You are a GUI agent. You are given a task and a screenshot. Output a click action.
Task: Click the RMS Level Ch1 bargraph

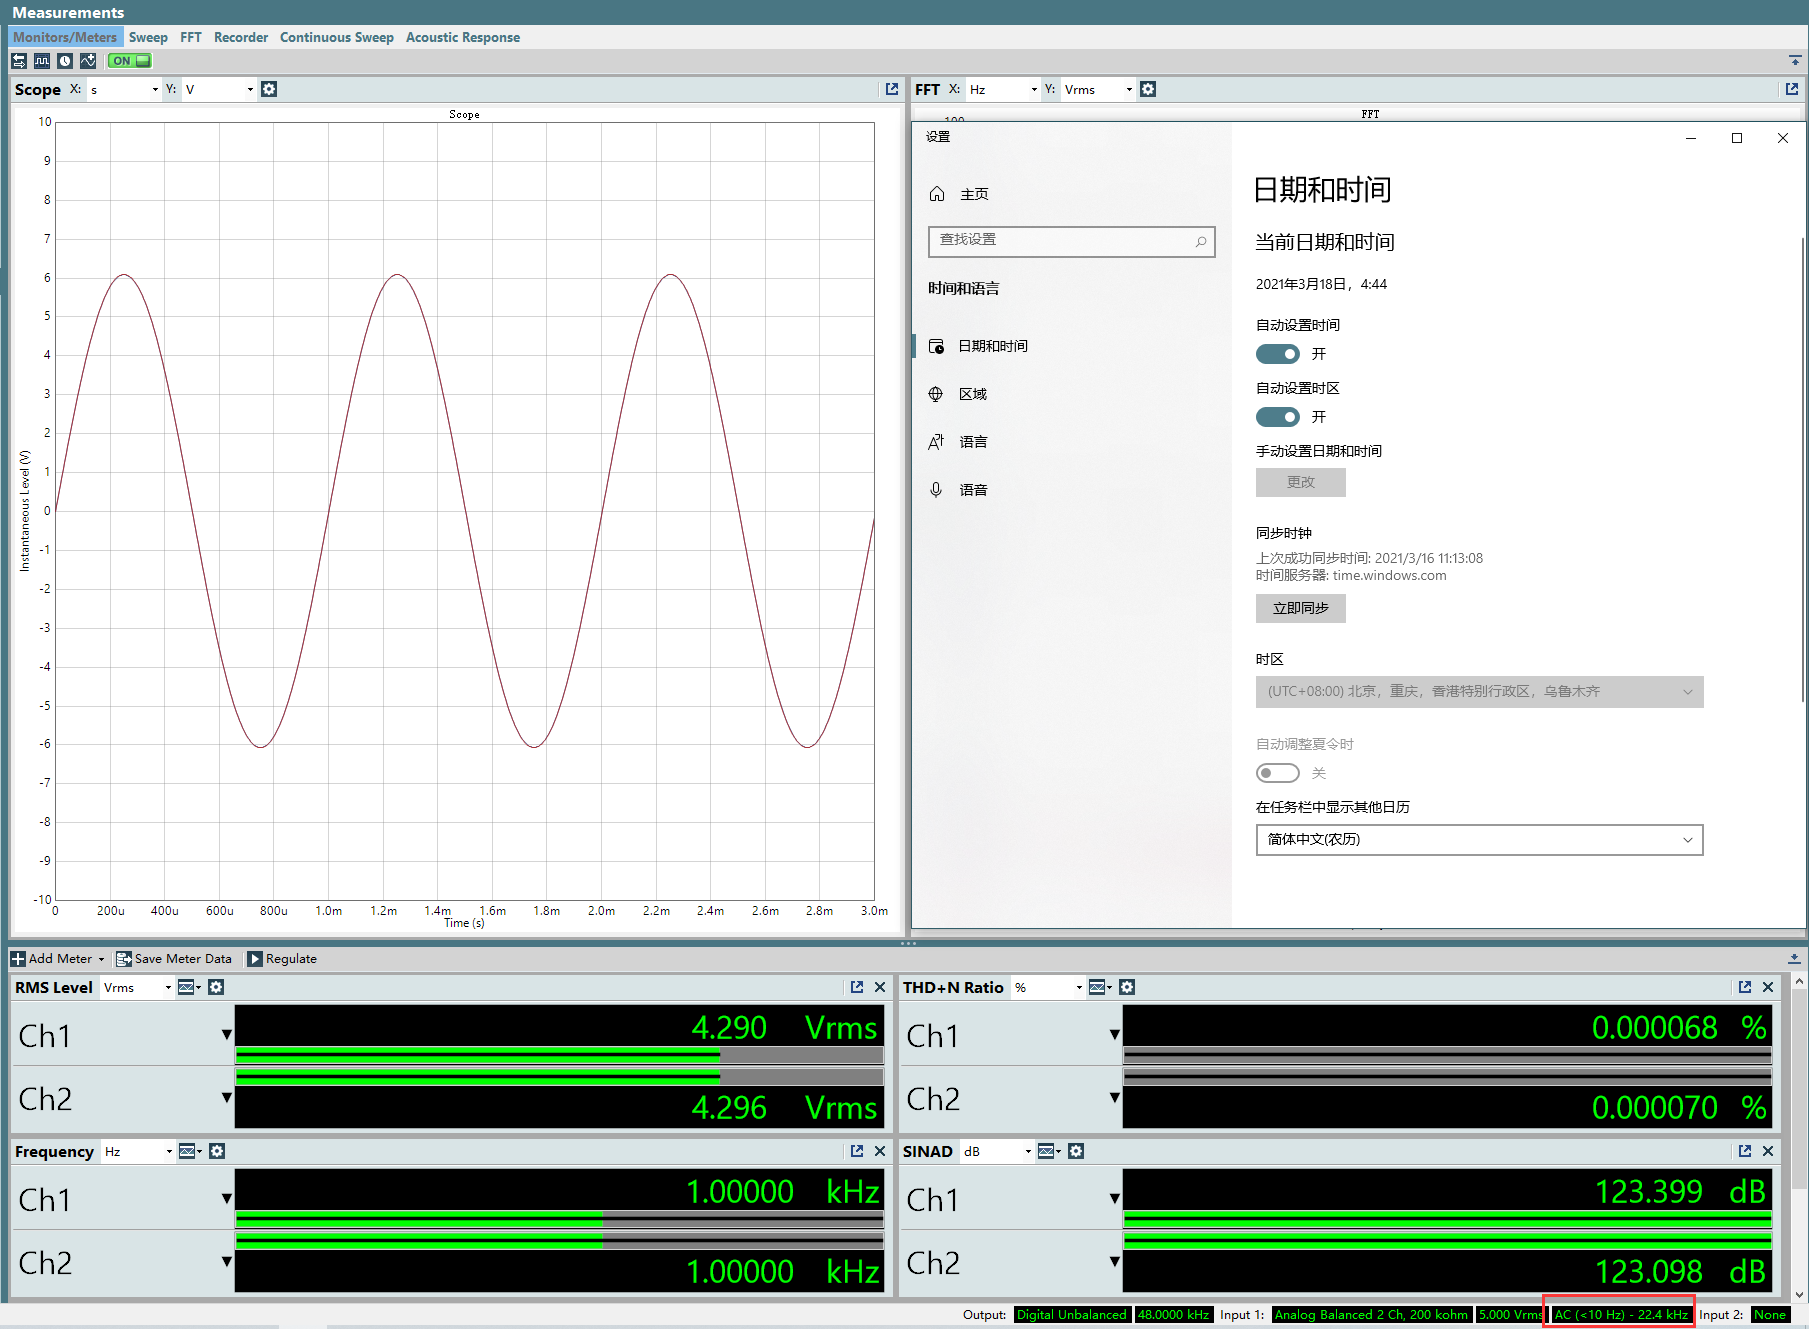560,1055
